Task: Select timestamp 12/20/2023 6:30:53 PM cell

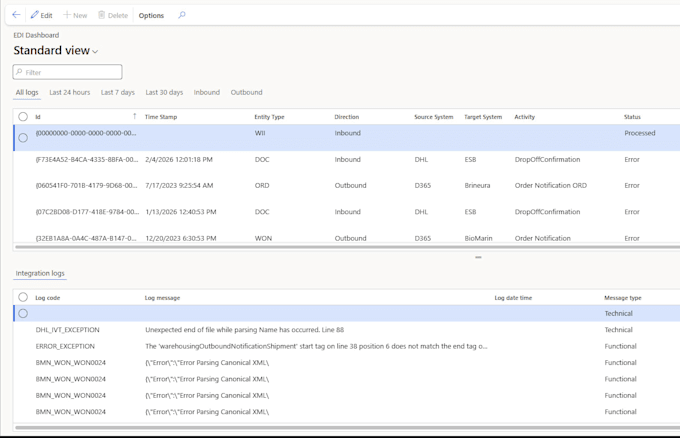Action: click(x=180, y=239)
